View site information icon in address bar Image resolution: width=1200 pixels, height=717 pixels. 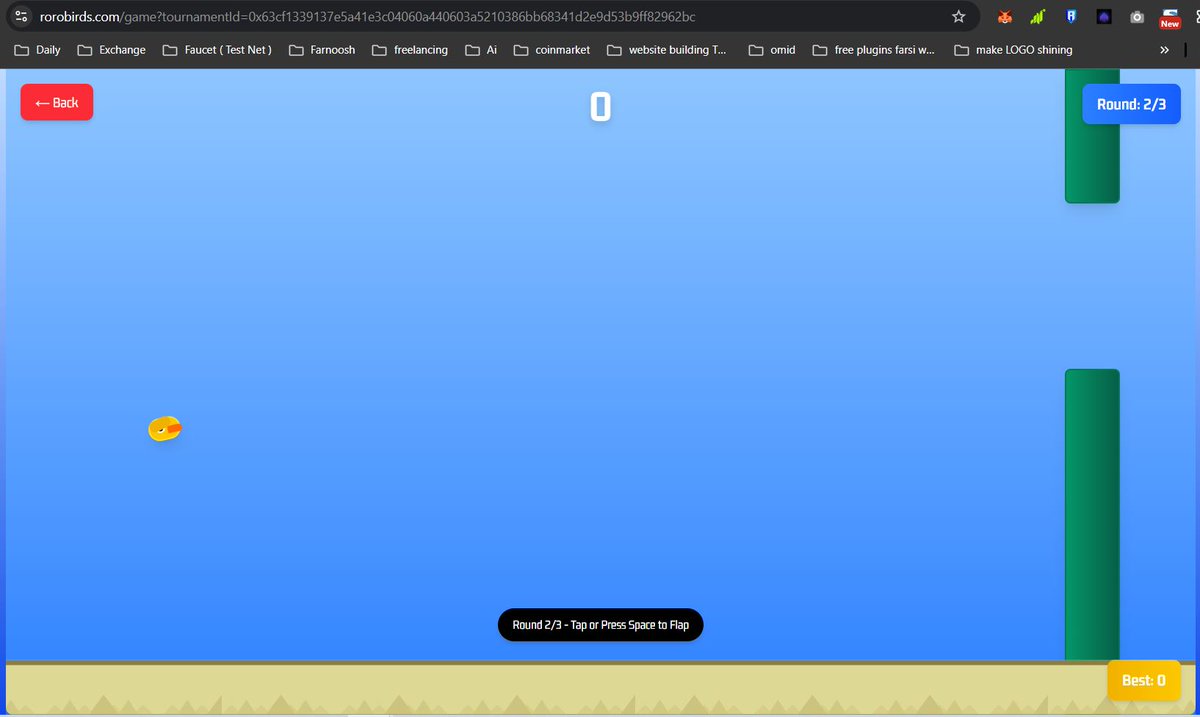tap(22, 16)
